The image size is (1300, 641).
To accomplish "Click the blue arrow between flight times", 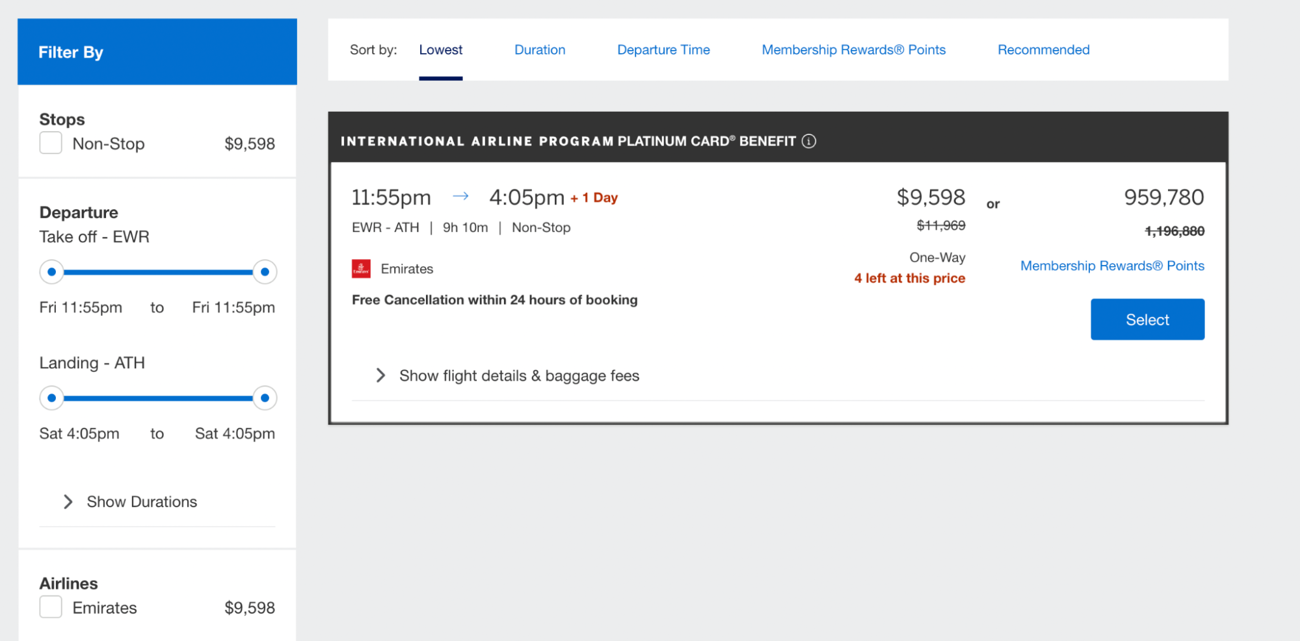I will tap(460, 197).
